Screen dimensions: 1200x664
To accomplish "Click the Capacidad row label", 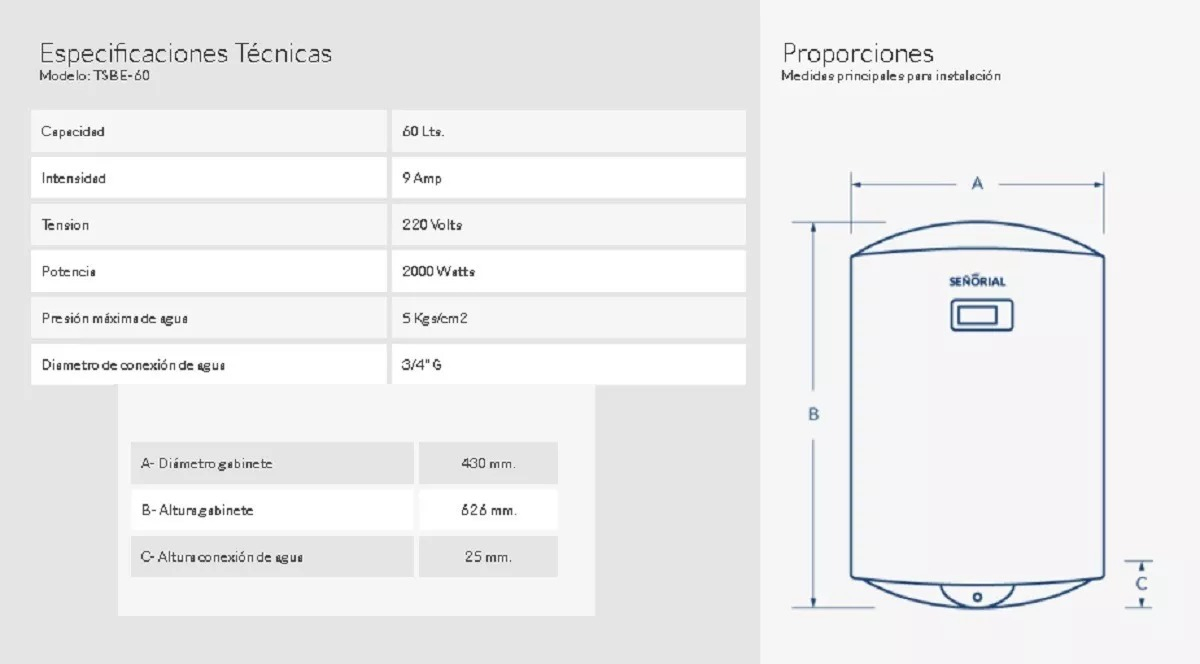I will 73,132.
